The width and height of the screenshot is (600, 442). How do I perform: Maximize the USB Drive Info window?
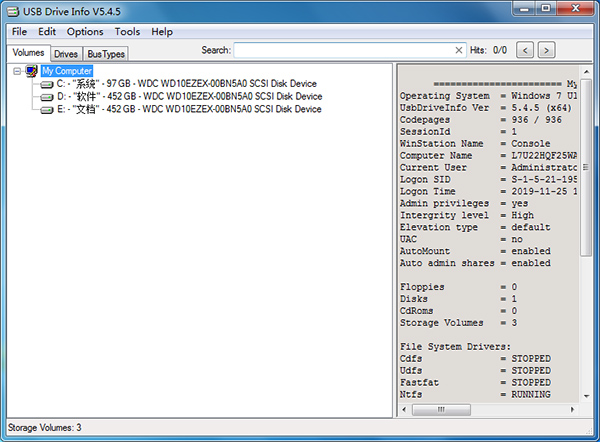546,8
